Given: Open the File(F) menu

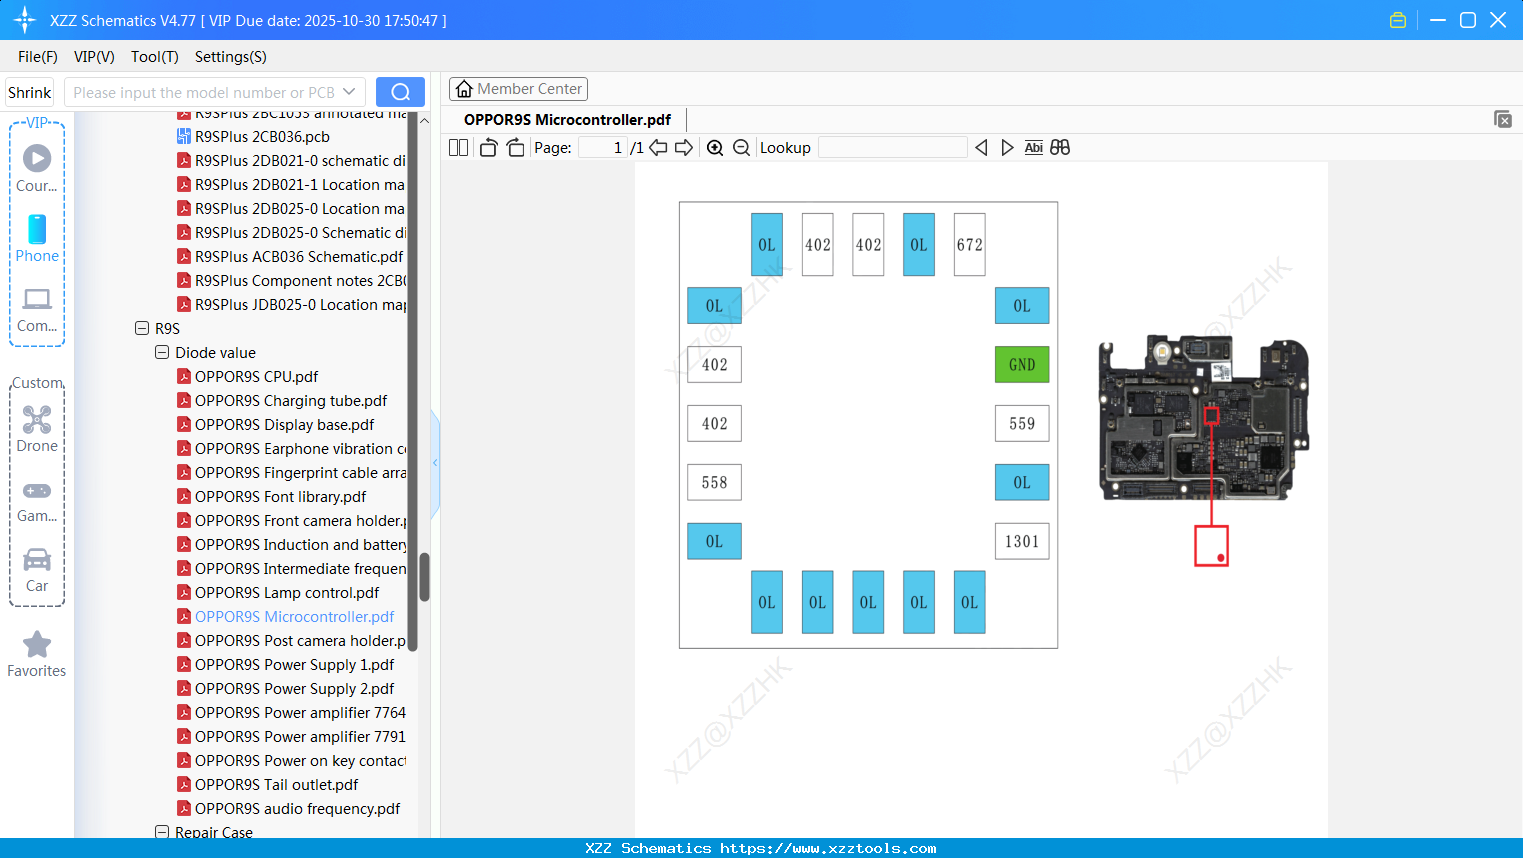Looking at the screenshot, I should (x=38, y=57).
